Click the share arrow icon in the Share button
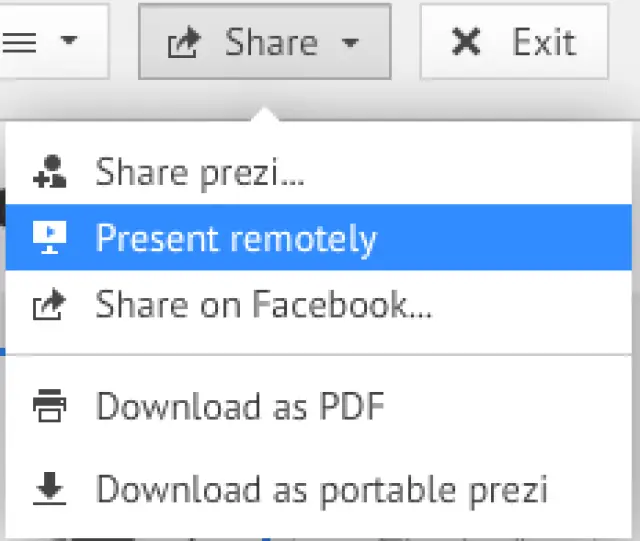The width and height of the screenshot is (640, 541). (x=184, y=43)
